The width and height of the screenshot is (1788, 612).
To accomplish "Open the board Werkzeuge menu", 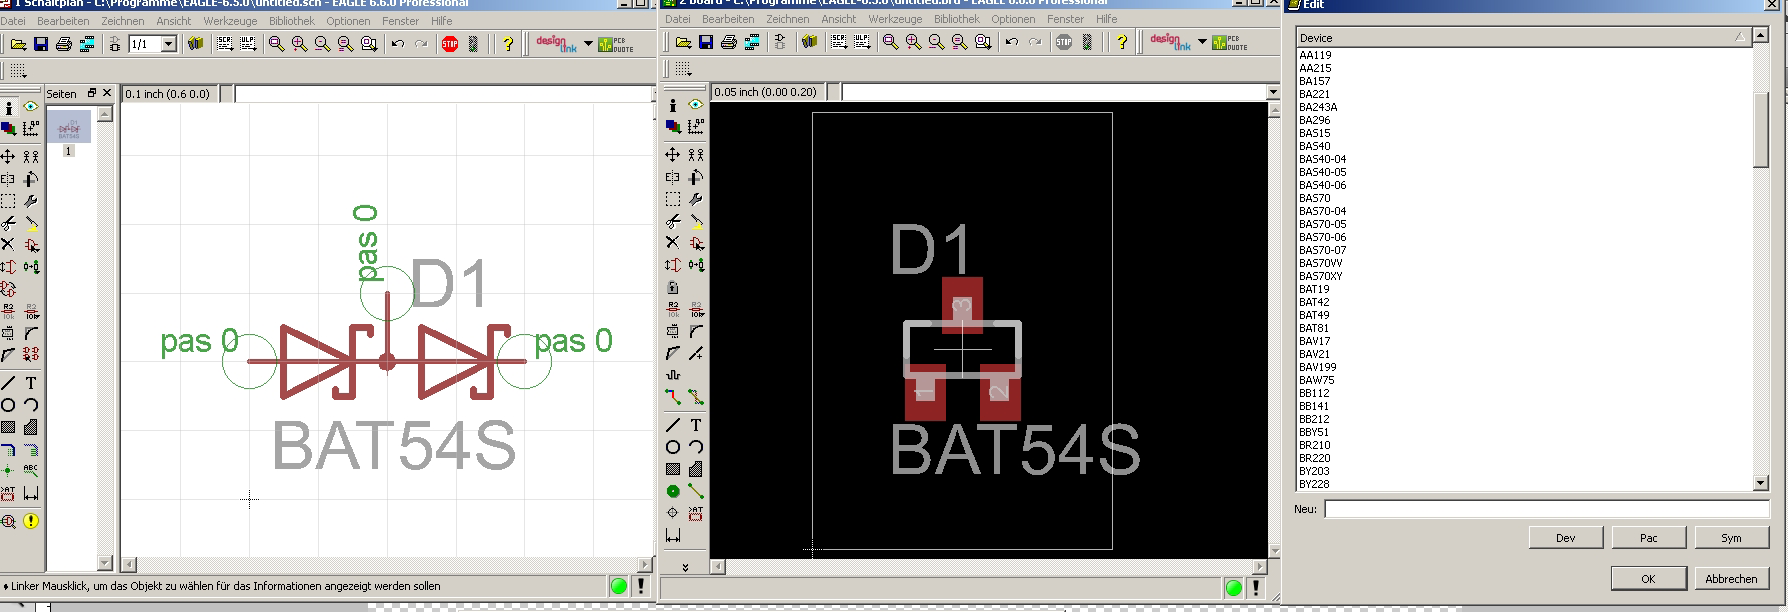I will coord(895,19).
